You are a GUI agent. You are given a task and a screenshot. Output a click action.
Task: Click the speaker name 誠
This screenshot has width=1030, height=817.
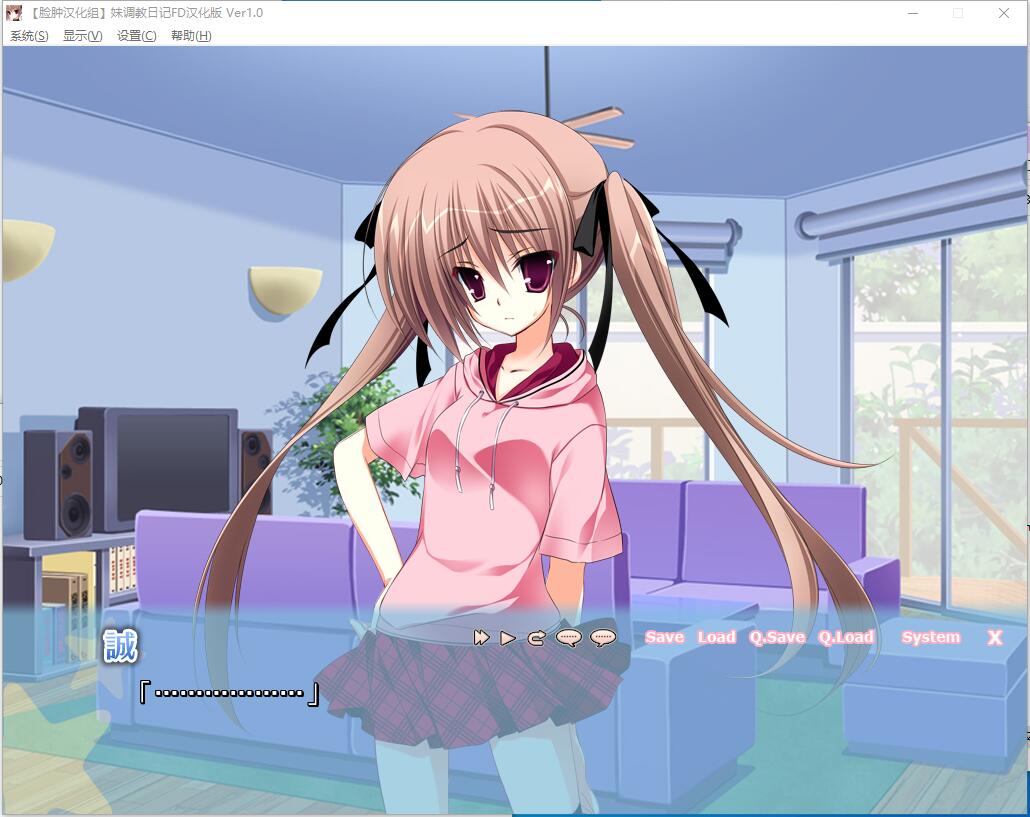pos(120,645)
